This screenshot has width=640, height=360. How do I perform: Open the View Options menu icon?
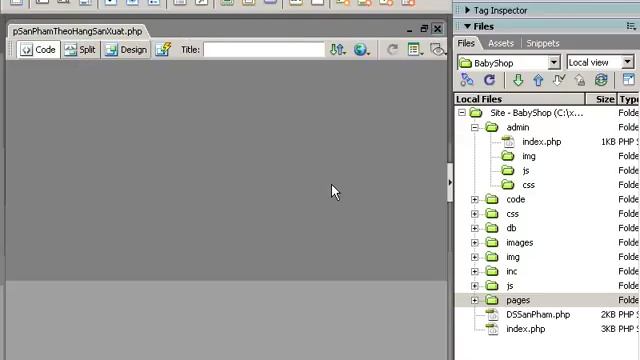415,50
